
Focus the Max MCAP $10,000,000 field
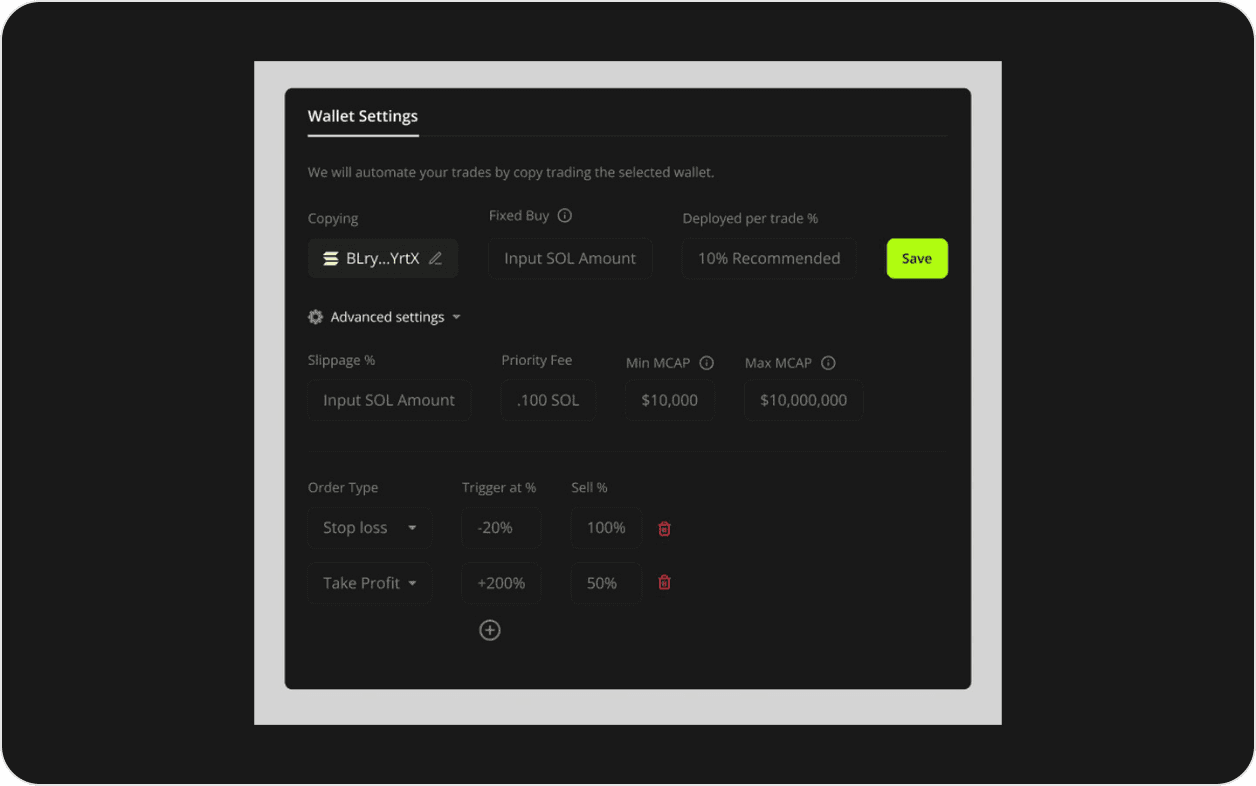(x=804, y=400)
